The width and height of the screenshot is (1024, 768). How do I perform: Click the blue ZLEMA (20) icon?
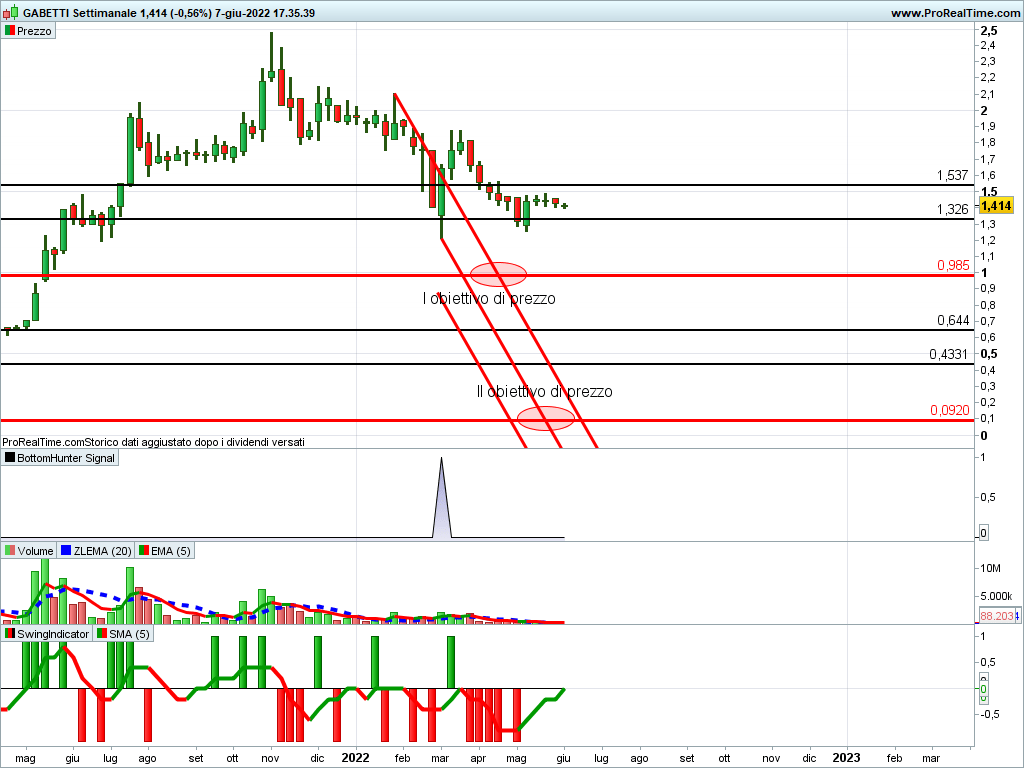66,551
